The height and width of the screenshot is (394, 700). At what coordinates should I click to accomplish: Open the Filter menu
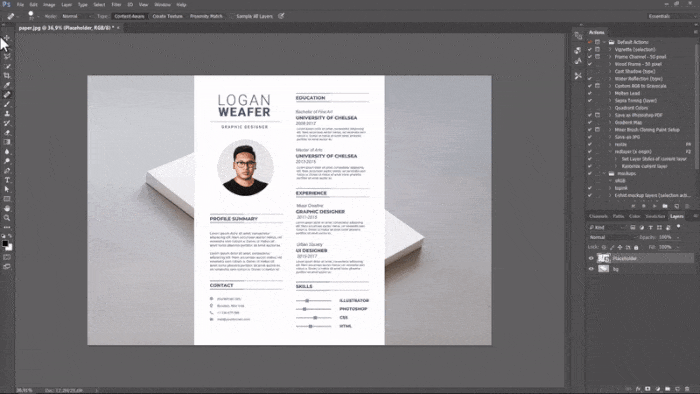point(116,4)
